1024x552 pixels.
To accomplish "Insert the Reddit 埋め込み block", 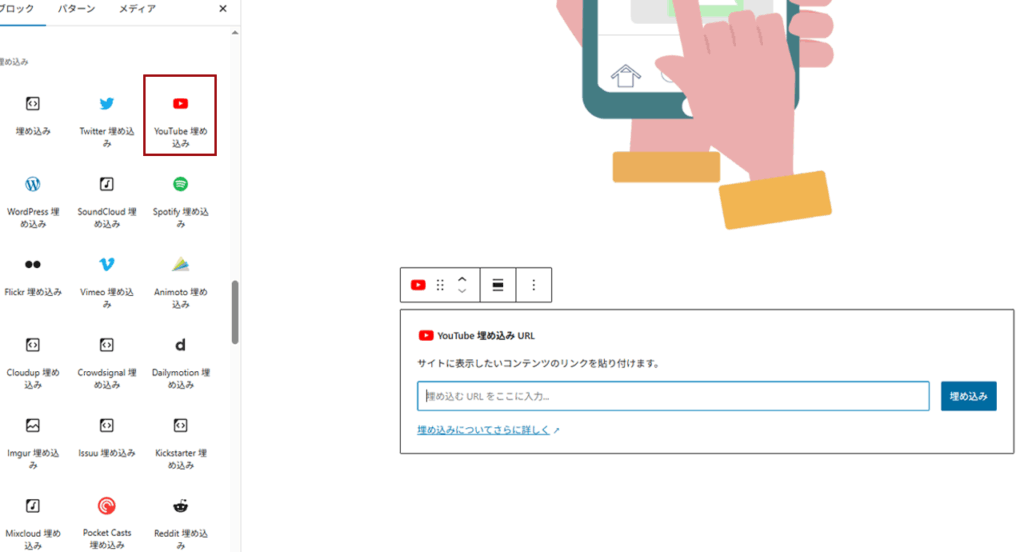I will coord(180,523).
